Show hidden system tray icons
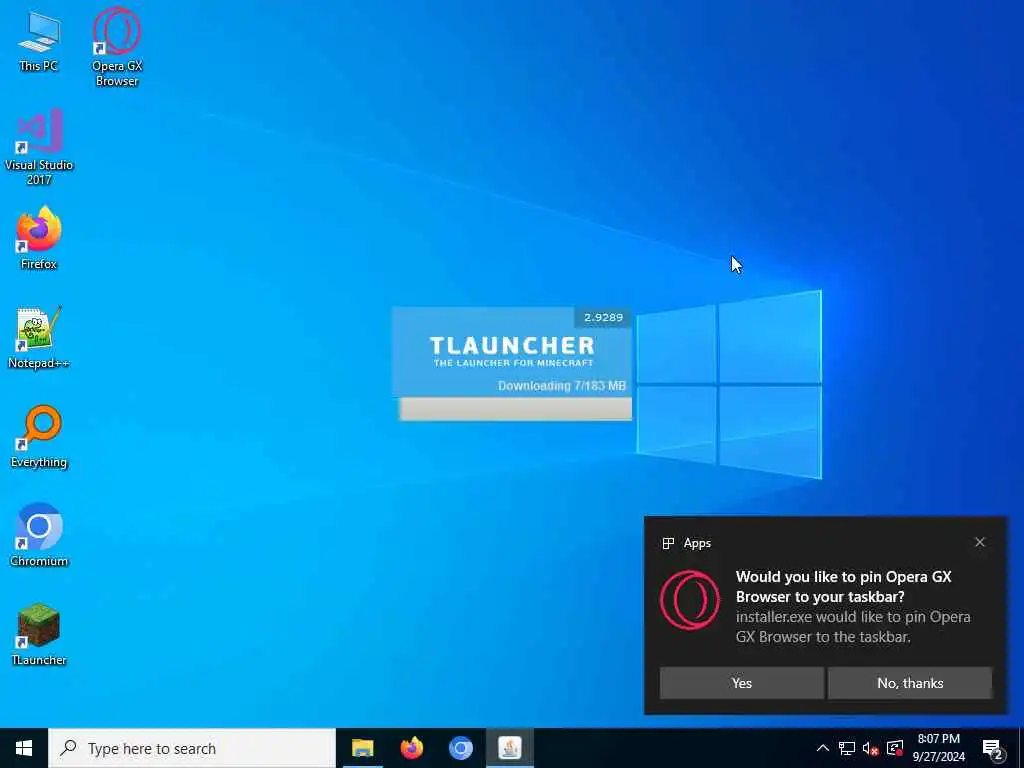Viewport: 1024px width, 768px height. pos(823,748)
